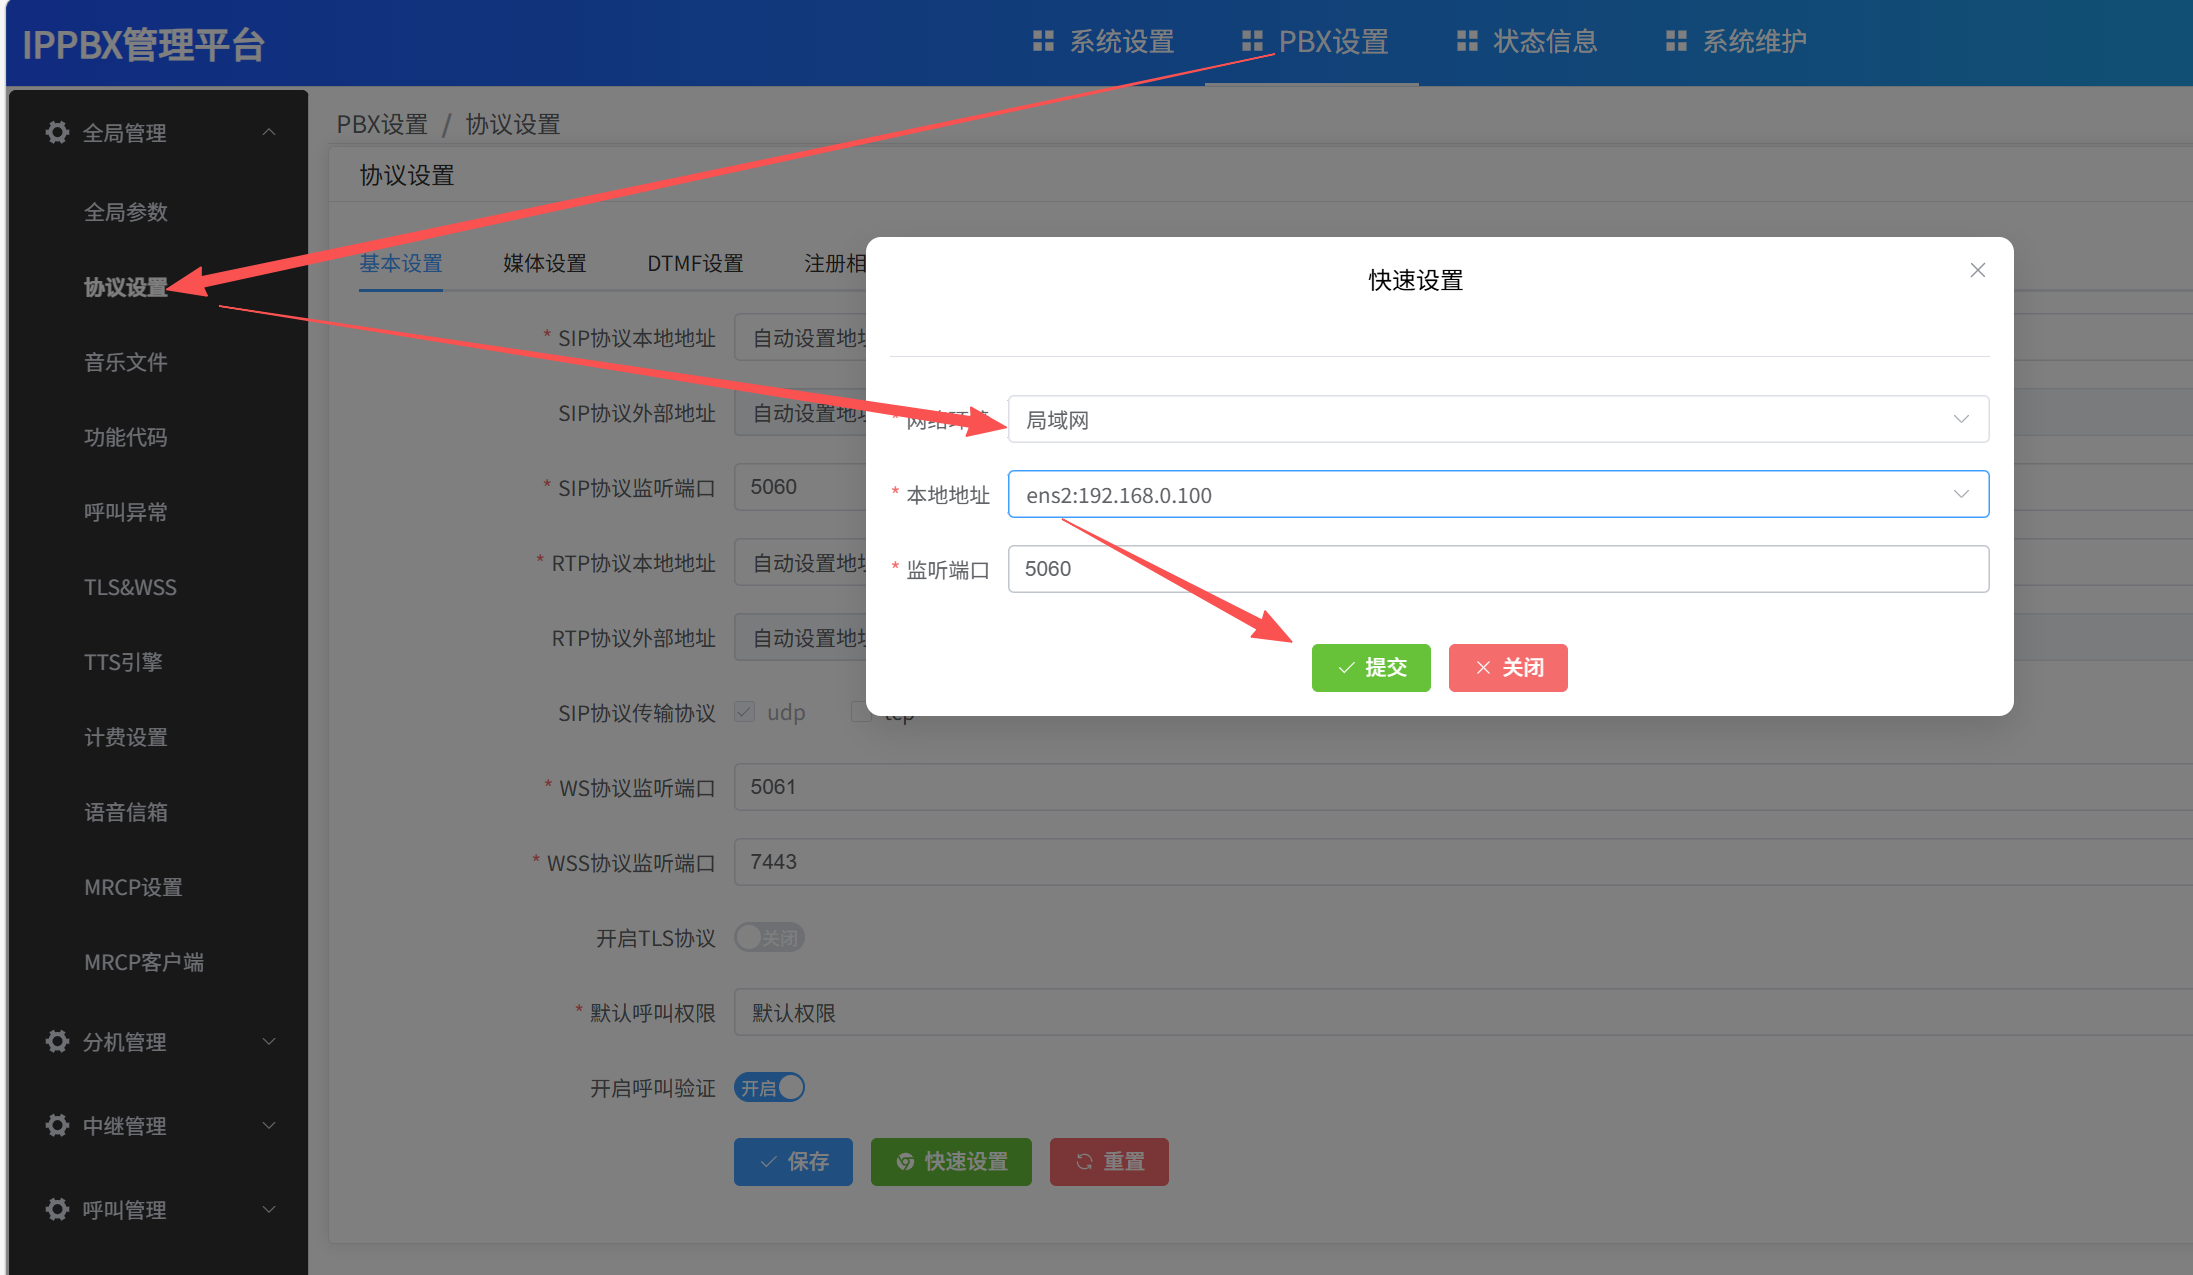
Task: Open the 音乐文件 sidebar menu item
Action: [x=125, y=362]
